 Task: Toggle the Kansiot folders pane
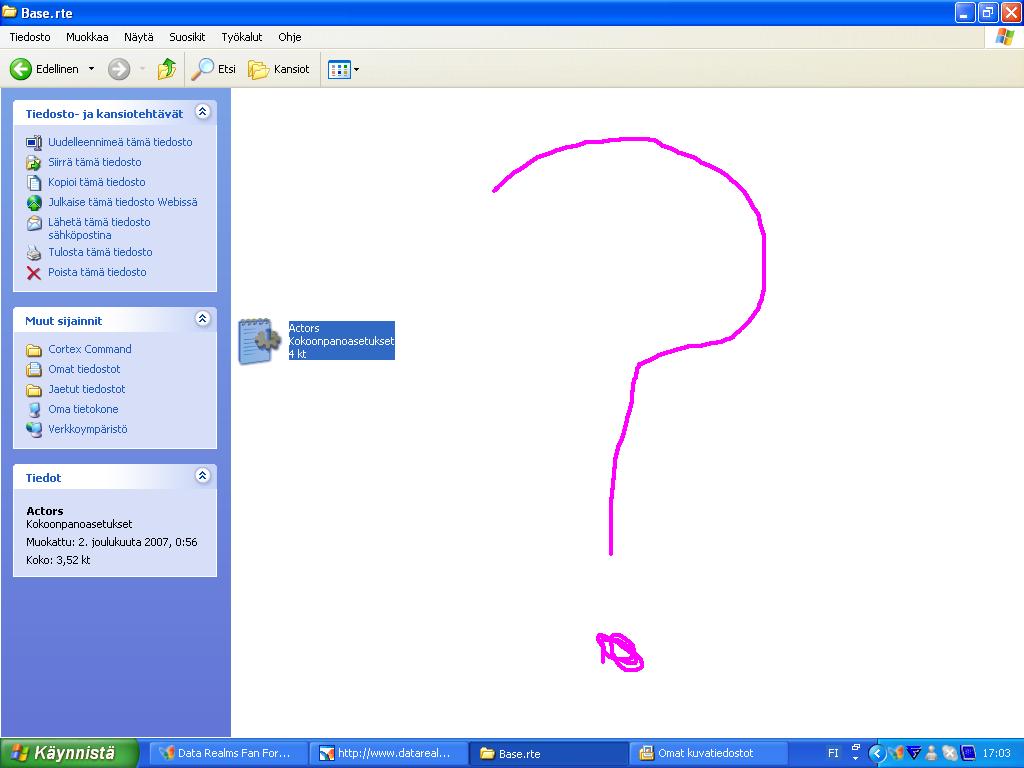click(279, 69)
